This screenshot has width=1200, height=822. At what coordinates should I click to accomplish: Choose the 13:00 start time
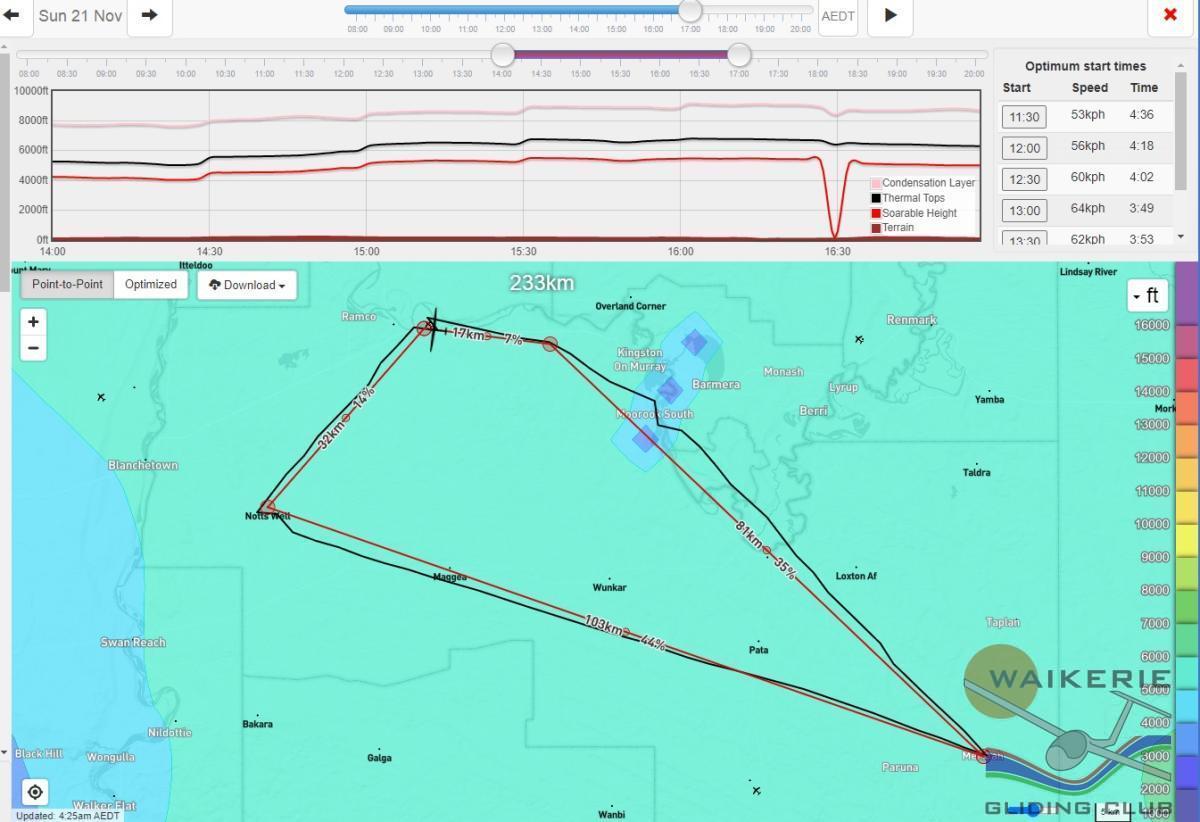click(x=1025, y=210)
